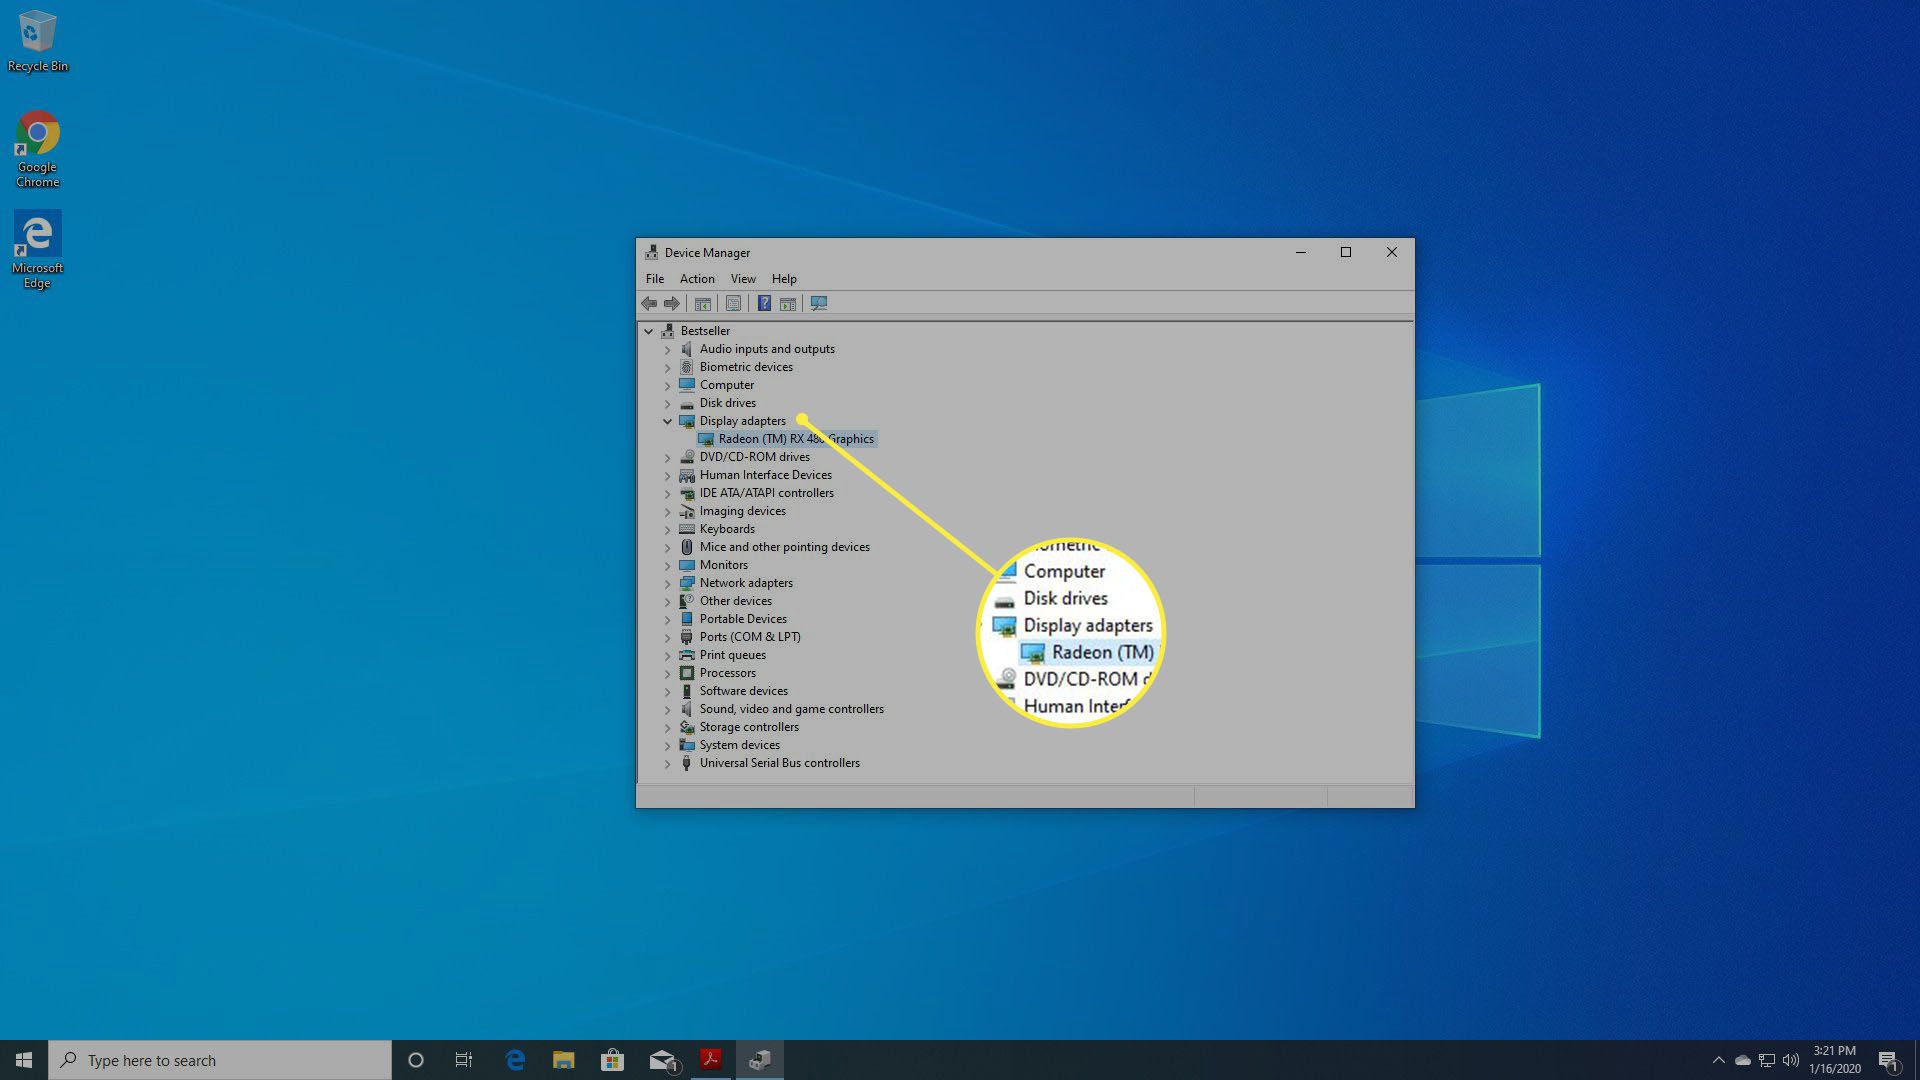1920x1080 pixels.
Task: Open the Action Center notifications
Action: [x=1888, y=1060]
